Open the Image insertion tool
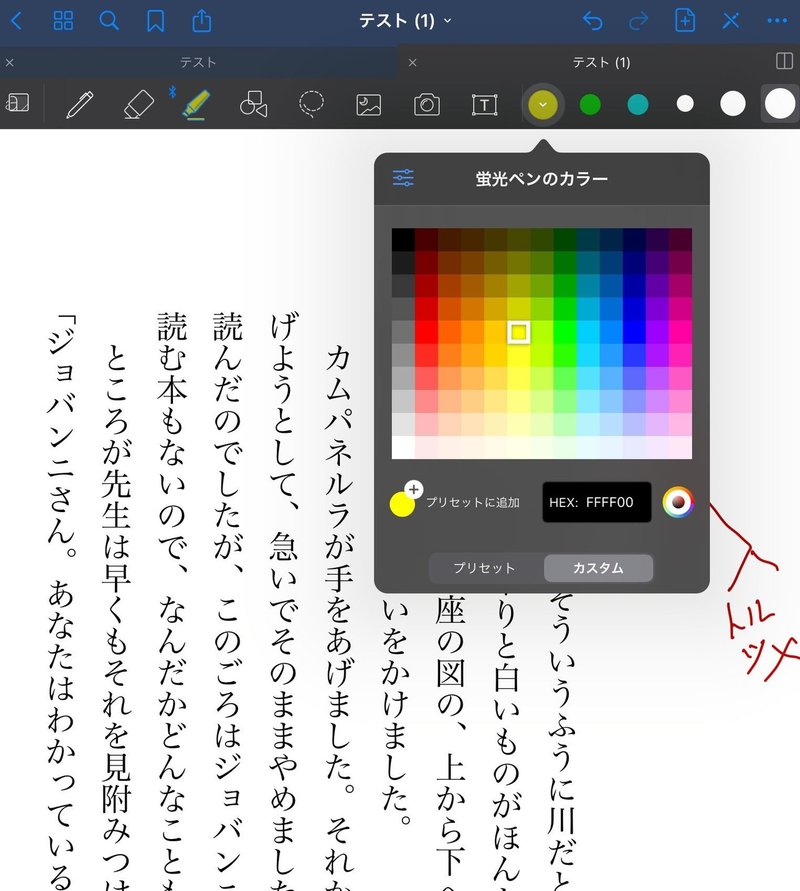Viewport: 800px width, 891px height. [x=369, y=103]
